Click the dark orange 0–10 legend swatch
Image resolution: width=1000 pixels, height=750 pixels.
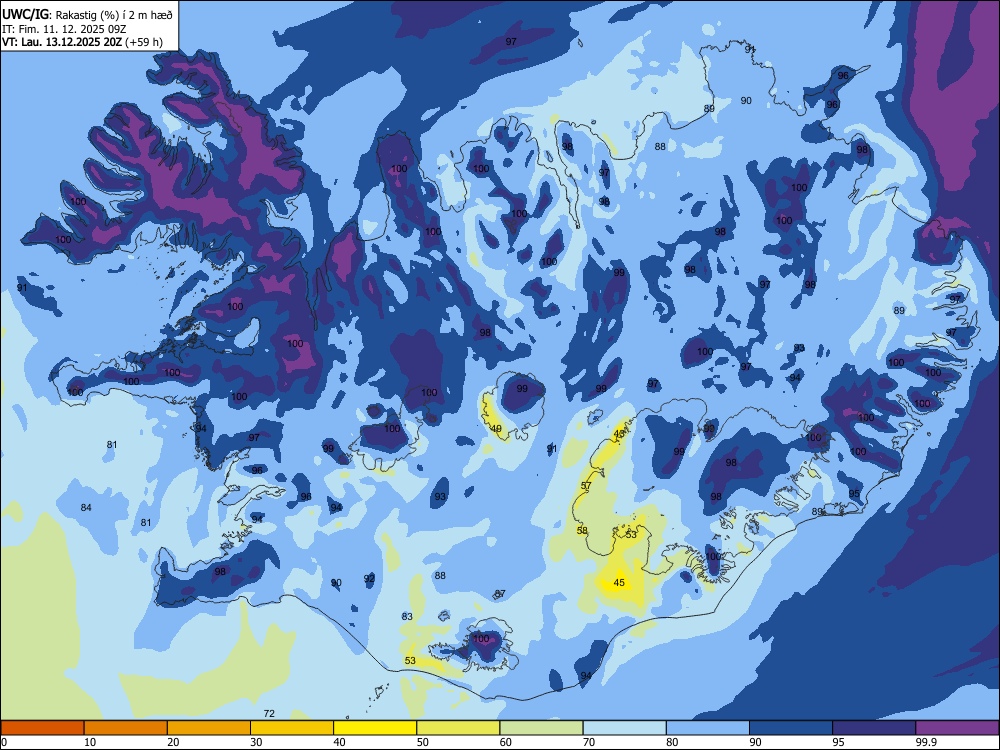42,728
